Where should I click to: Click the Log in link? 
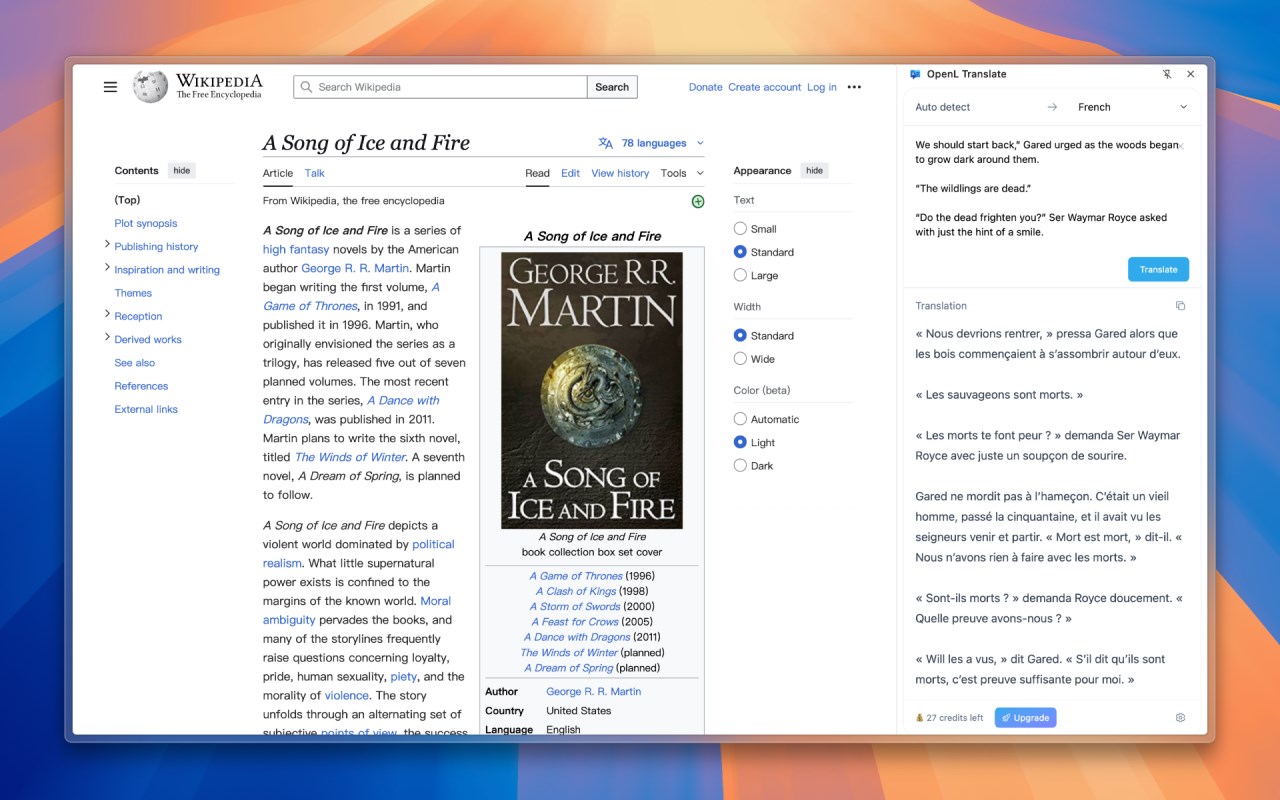tap(822, 87)
